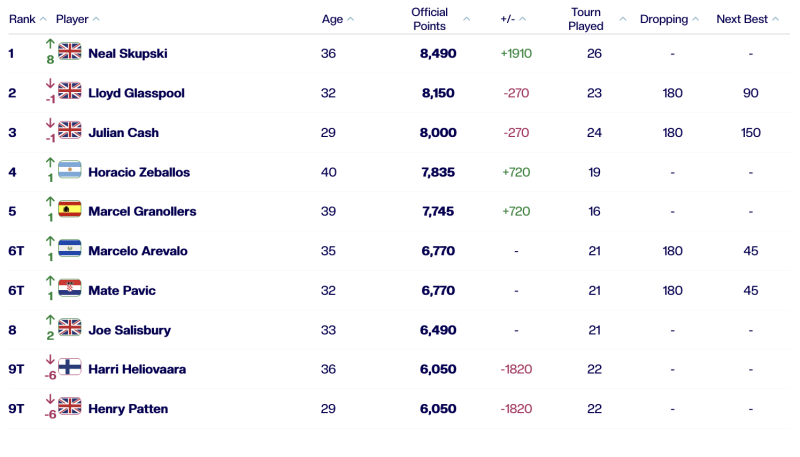800x457 pixels.
Task: Sort by the +/- column caret
Action: click(523, 19)
